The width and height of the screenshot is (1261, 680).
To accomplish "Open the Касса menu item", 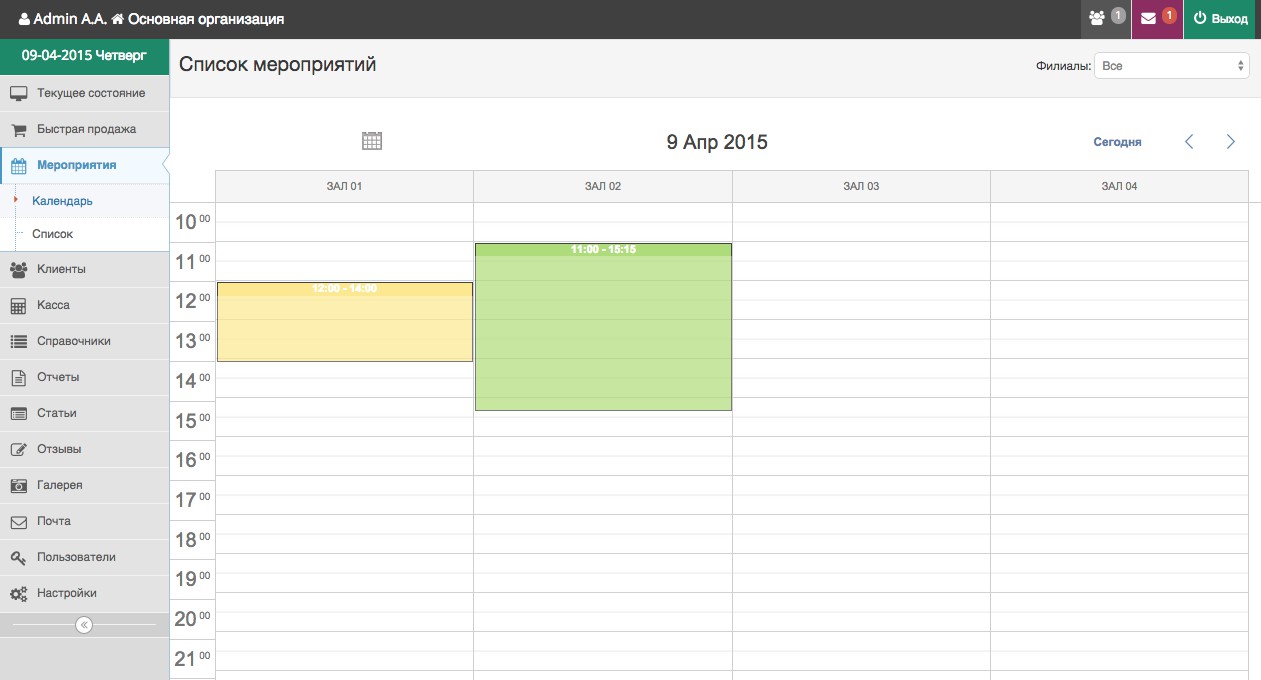I will [53, 305].
